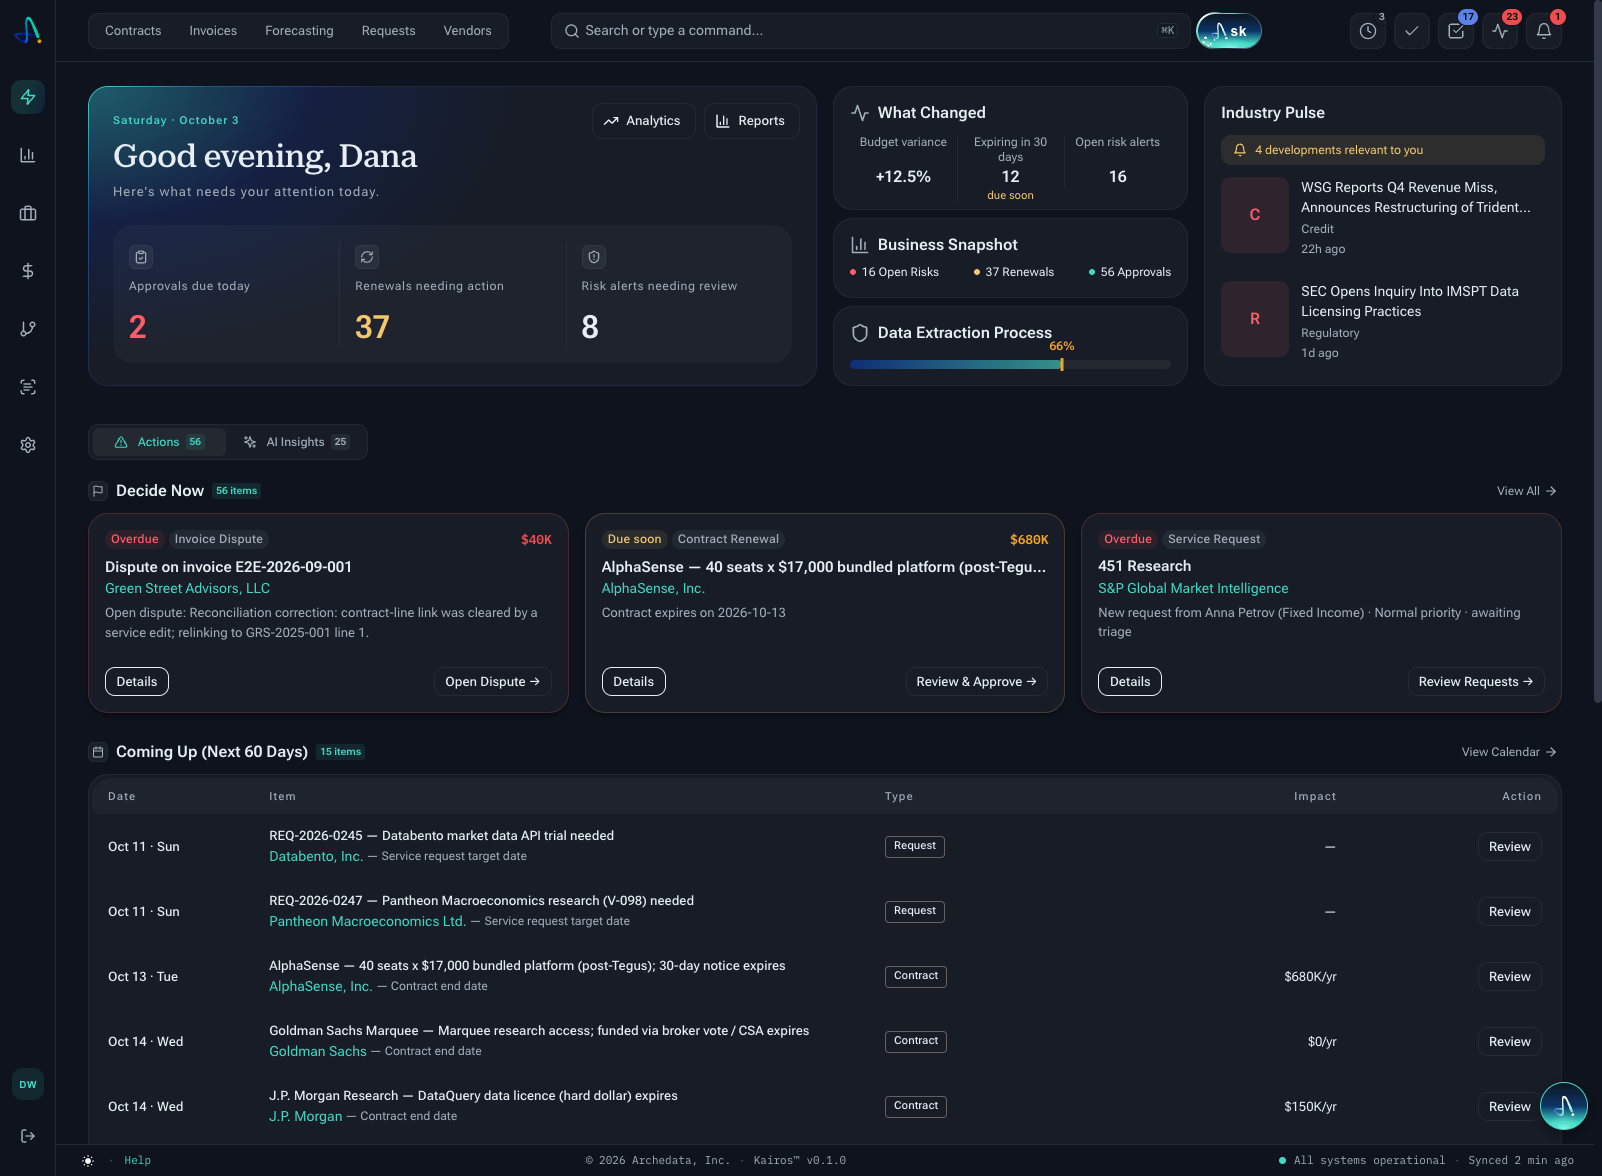Open the Contracts nav item
Screen dimensions: 1602x1176
(133, 31)
